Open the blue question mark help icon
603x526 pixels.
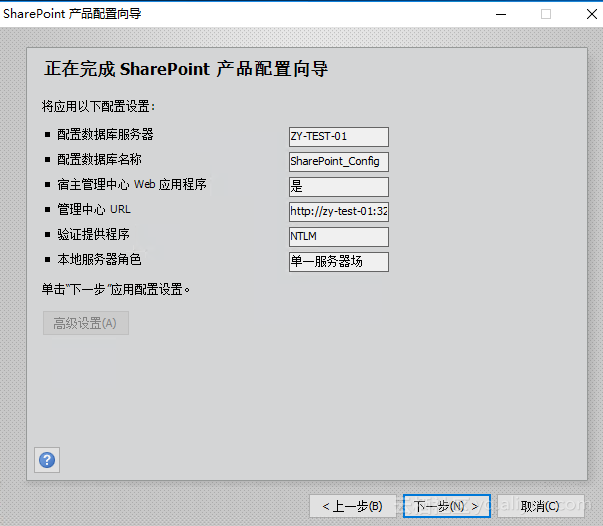click(47, 460)
